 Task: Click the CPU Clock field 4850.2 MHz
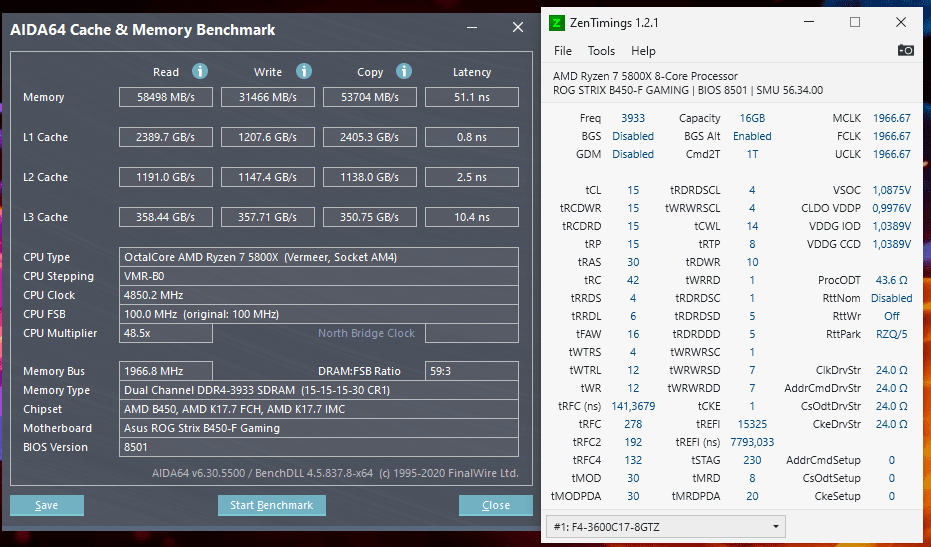tap(319, 295)
